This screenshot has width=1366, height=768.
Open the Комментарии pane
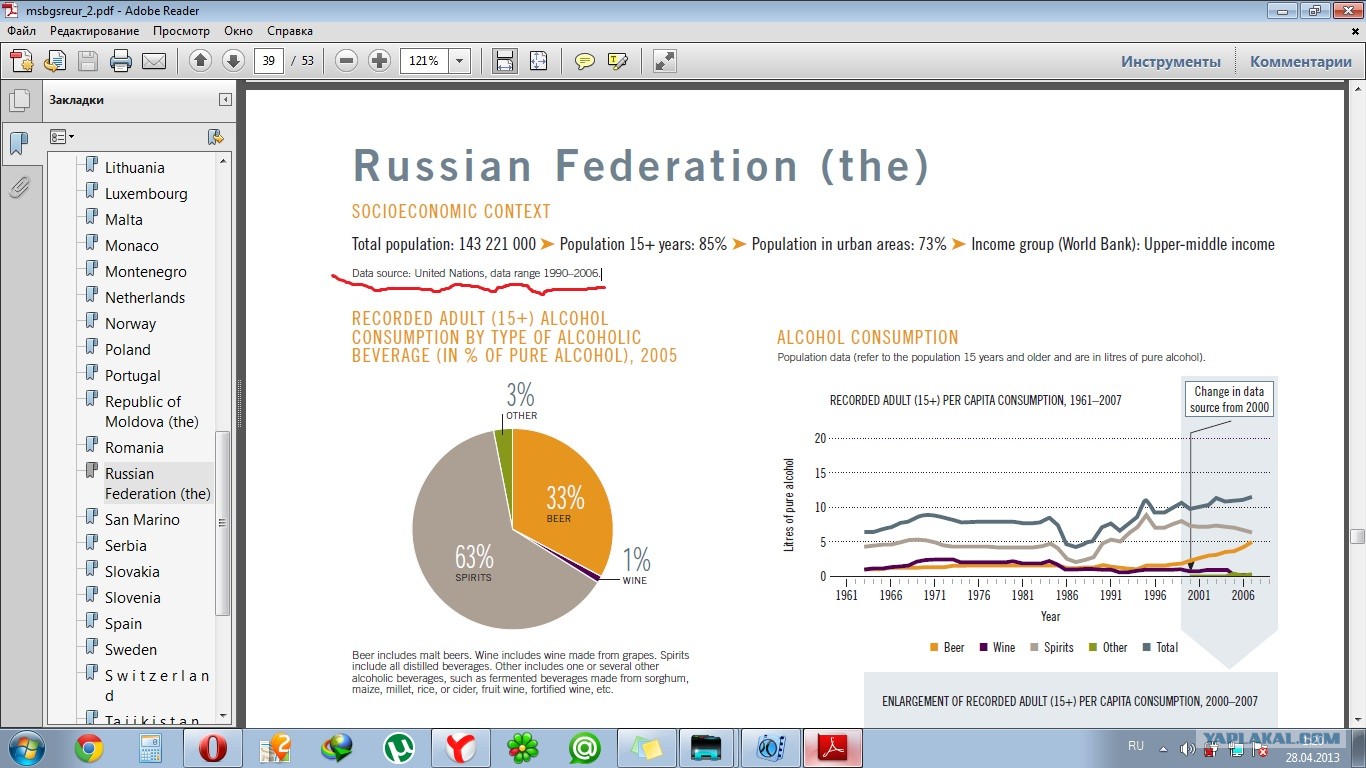click(1301, 61)
